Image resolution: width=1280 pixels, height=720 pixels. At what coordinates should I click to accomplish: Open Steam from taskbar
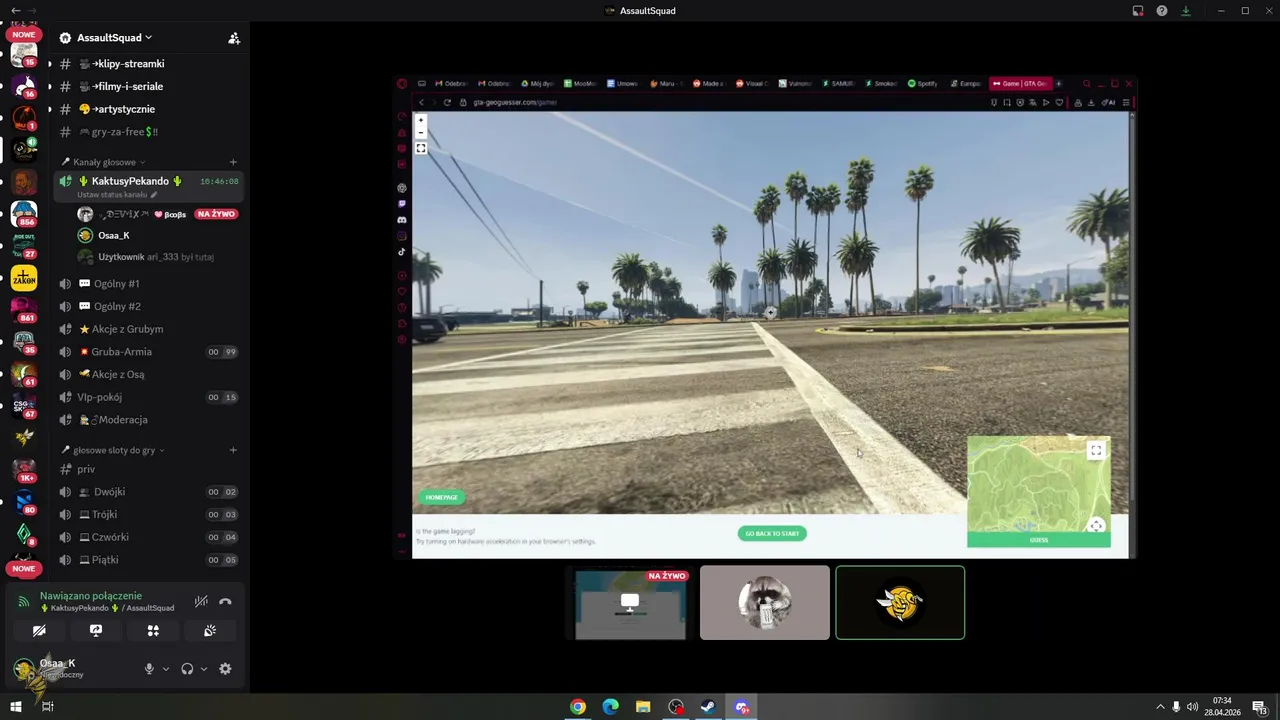point(708,707)
